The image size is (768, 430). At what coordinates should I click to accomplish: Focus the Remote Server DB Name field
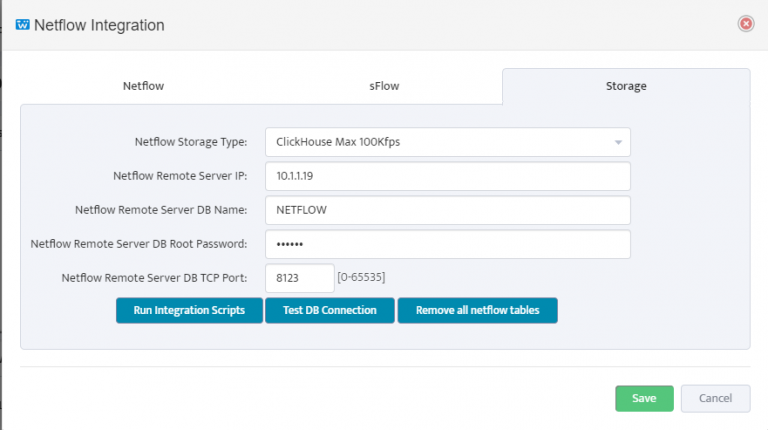[447, 210]
